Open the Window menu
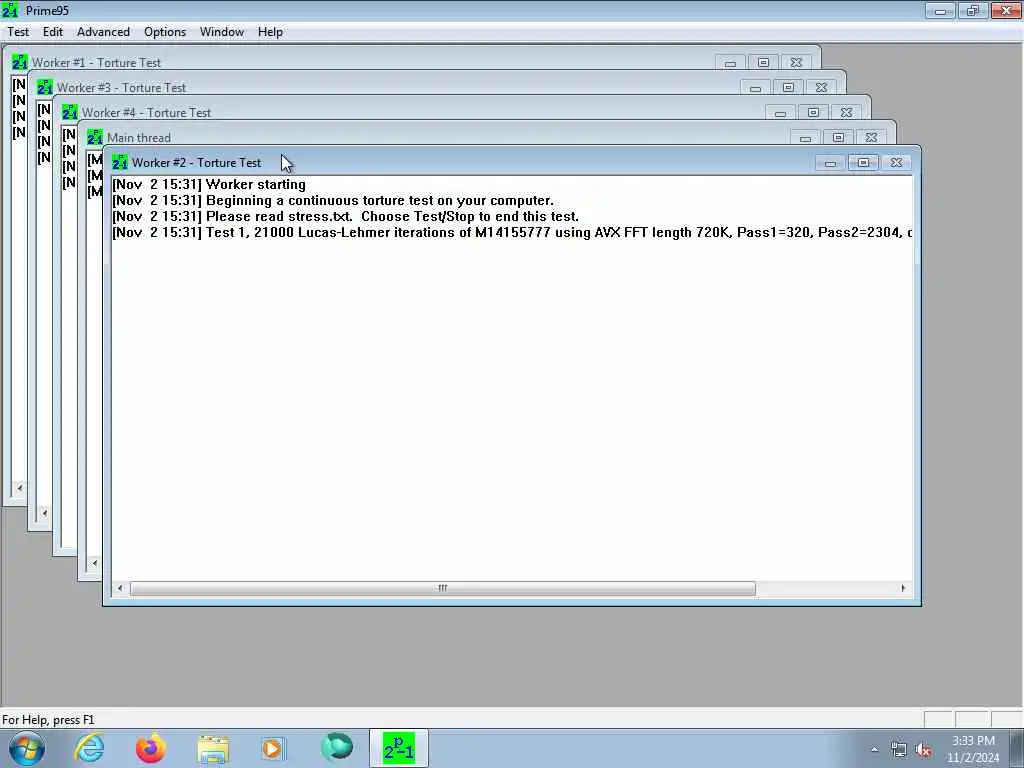The width and height of the screenshot is (1024, 768). pos(222,32)
